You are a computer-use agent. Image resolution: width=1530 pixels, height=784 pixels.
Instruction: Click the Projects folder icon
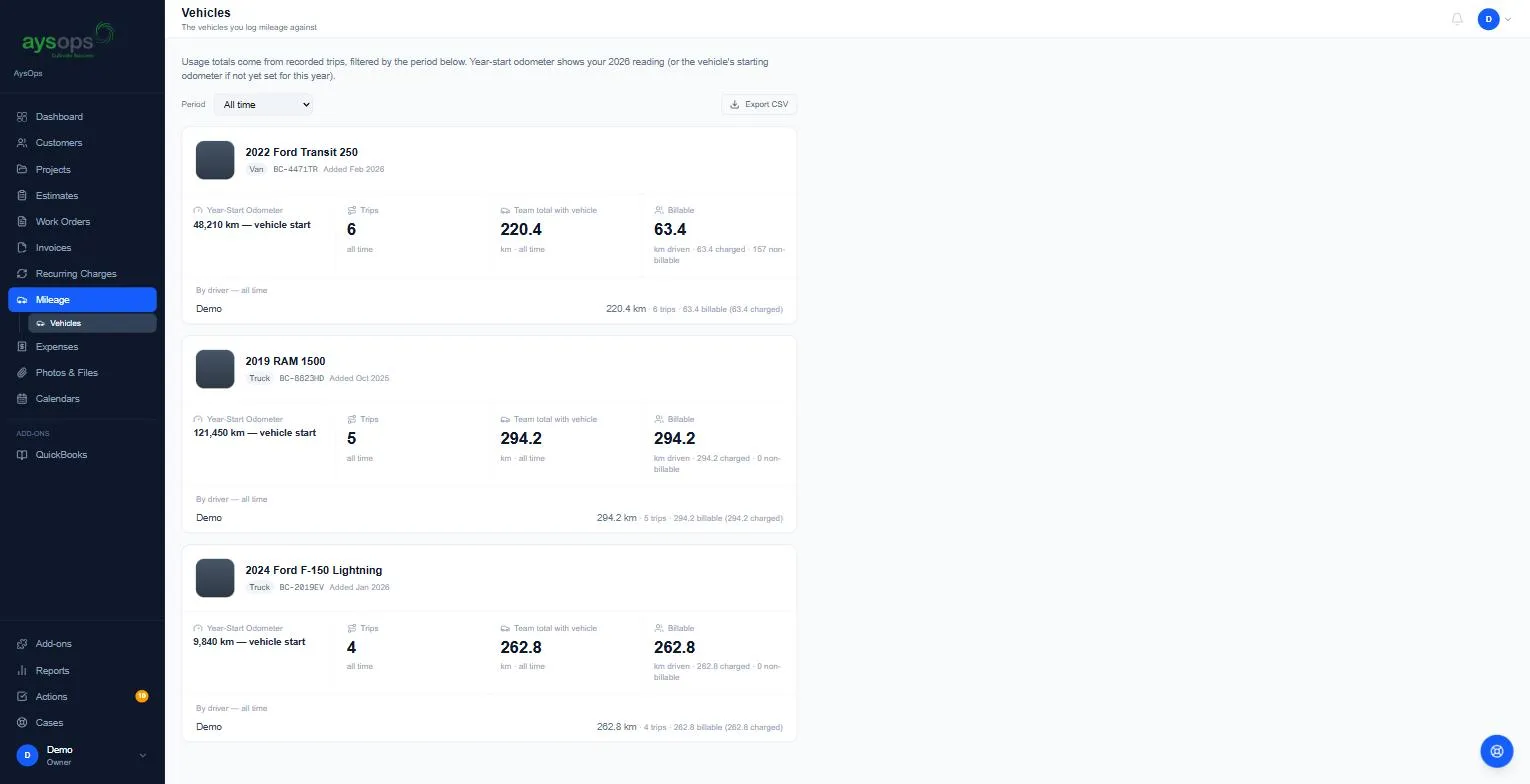22,169
